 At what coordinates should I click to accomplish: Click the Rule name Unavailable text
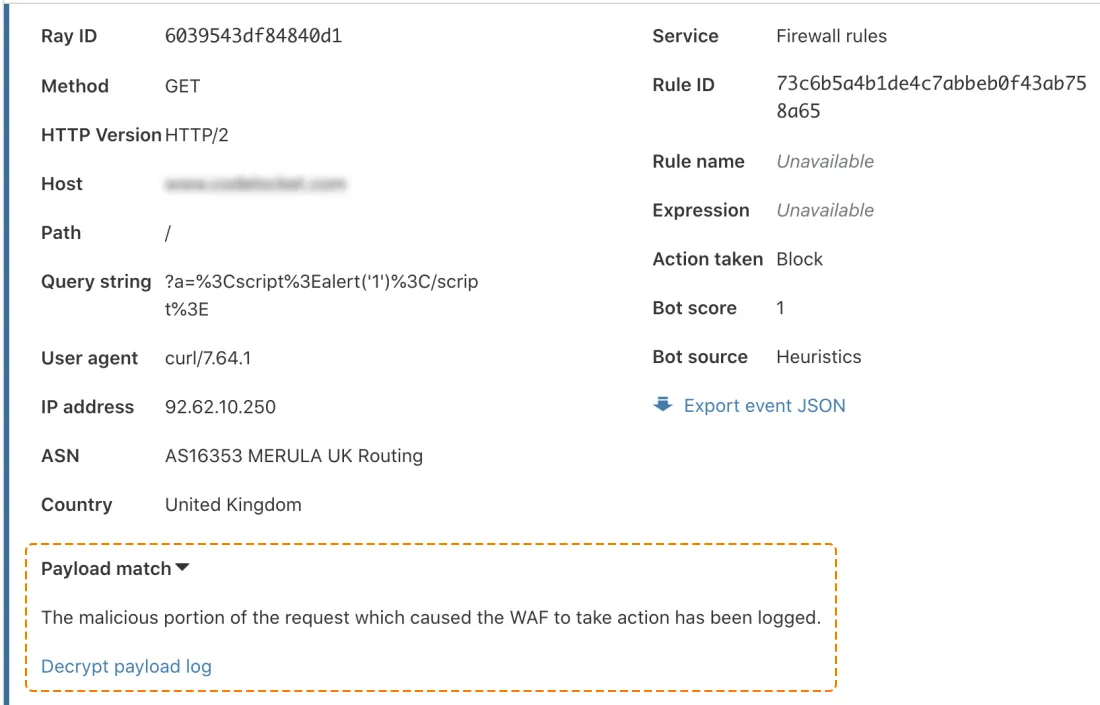[x=824, y=161]
